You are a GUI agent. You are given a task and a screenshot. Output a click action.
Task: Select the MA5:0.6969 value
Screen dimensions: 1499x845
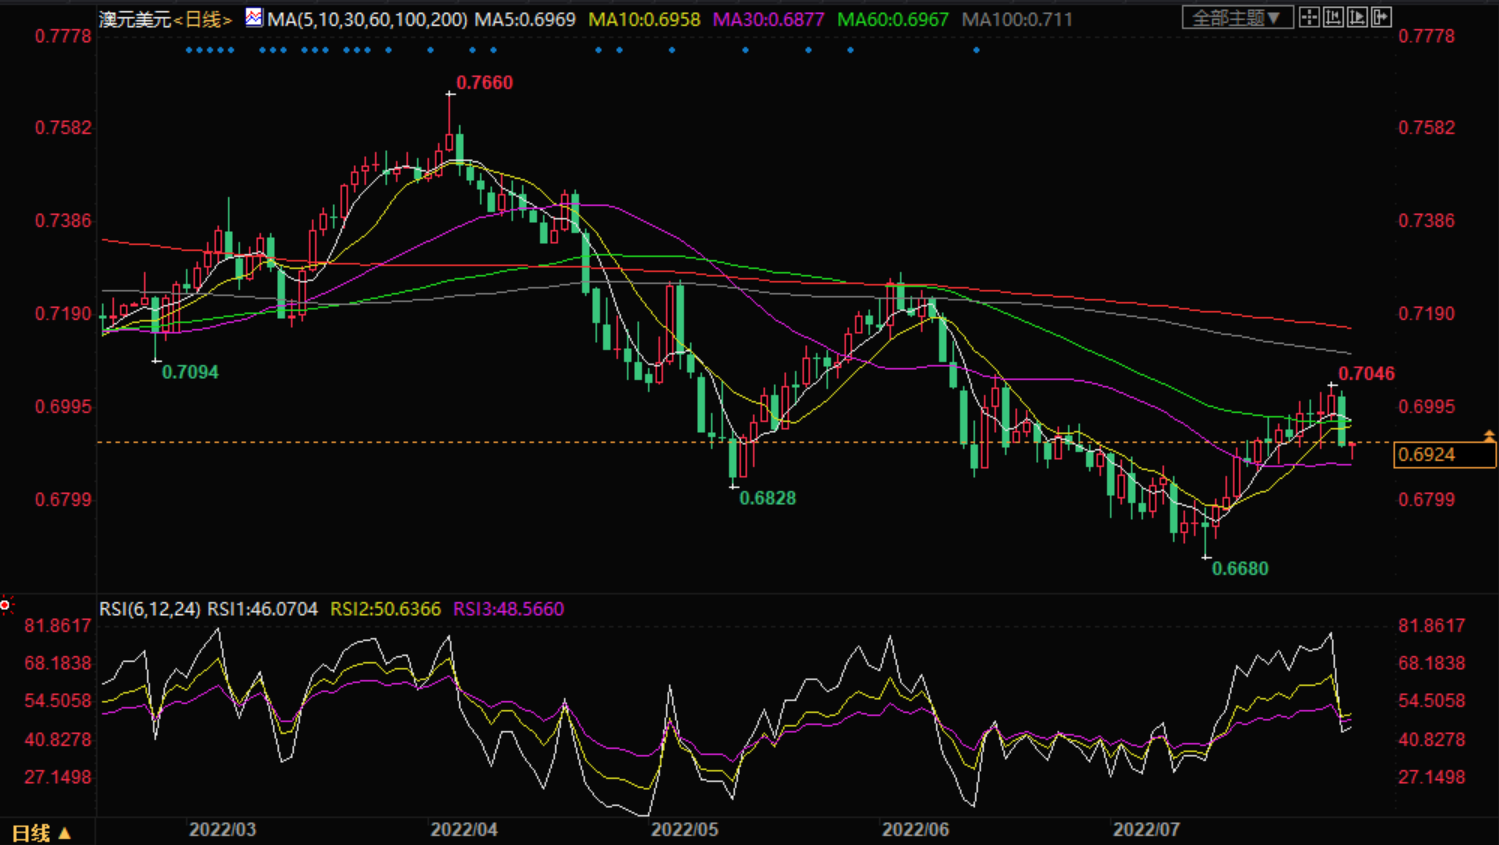point(525,19)
